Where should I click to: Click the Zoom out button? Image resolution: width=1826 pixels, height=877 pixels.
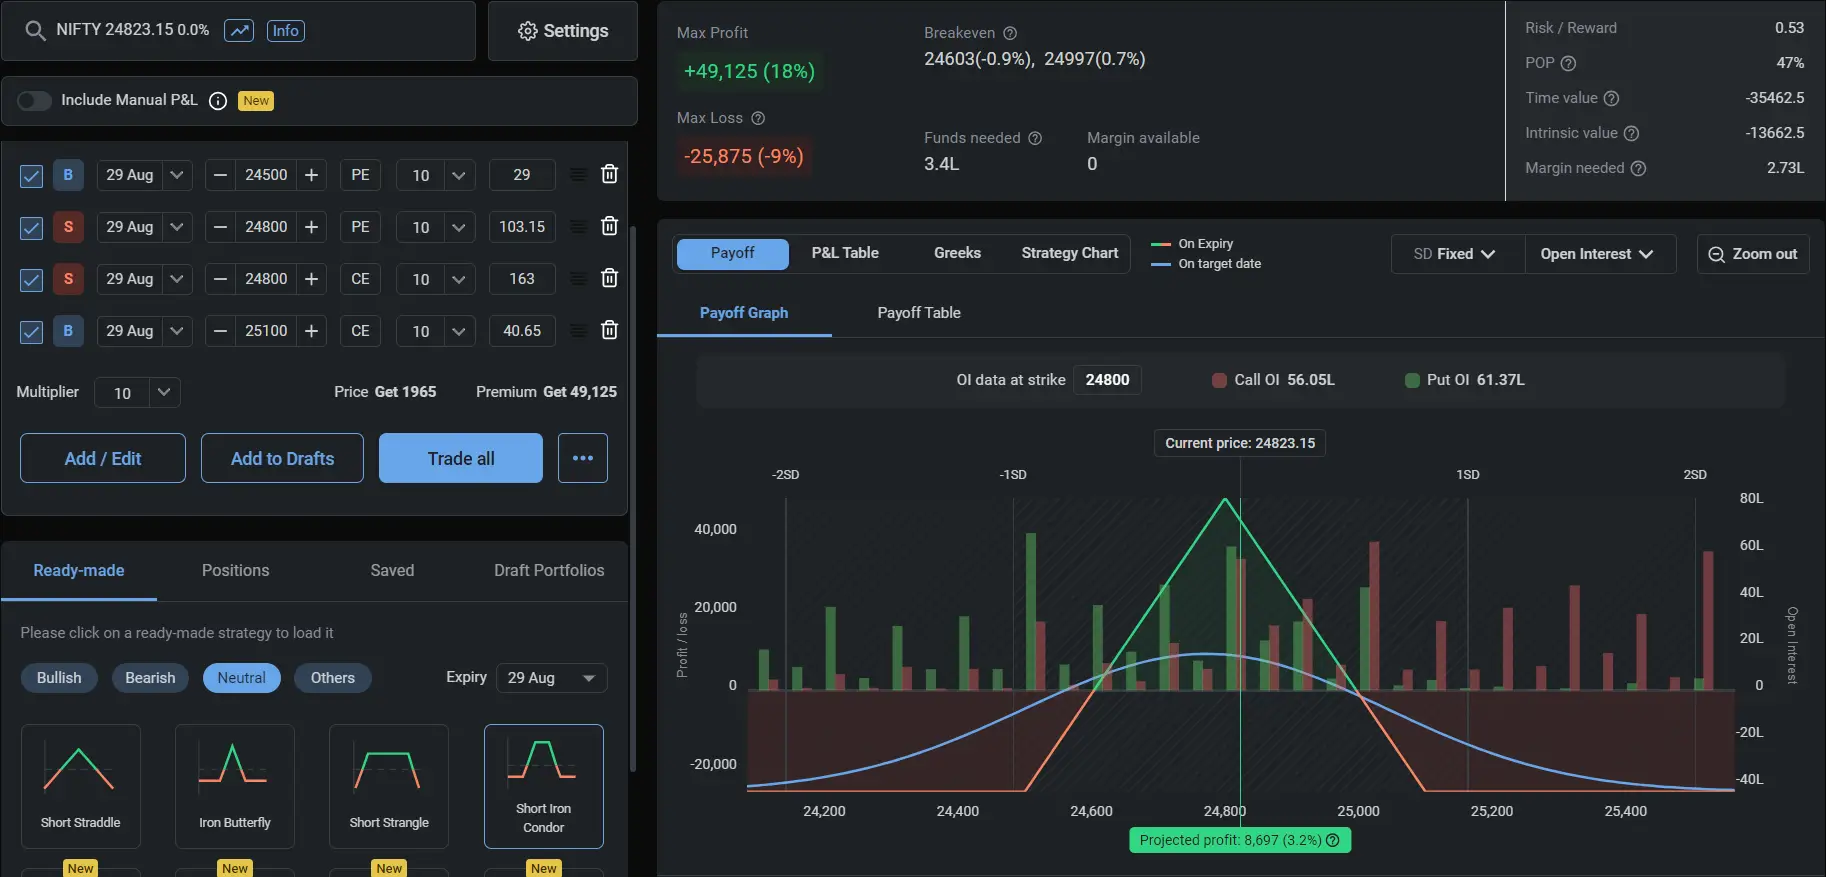(1753, 254)
